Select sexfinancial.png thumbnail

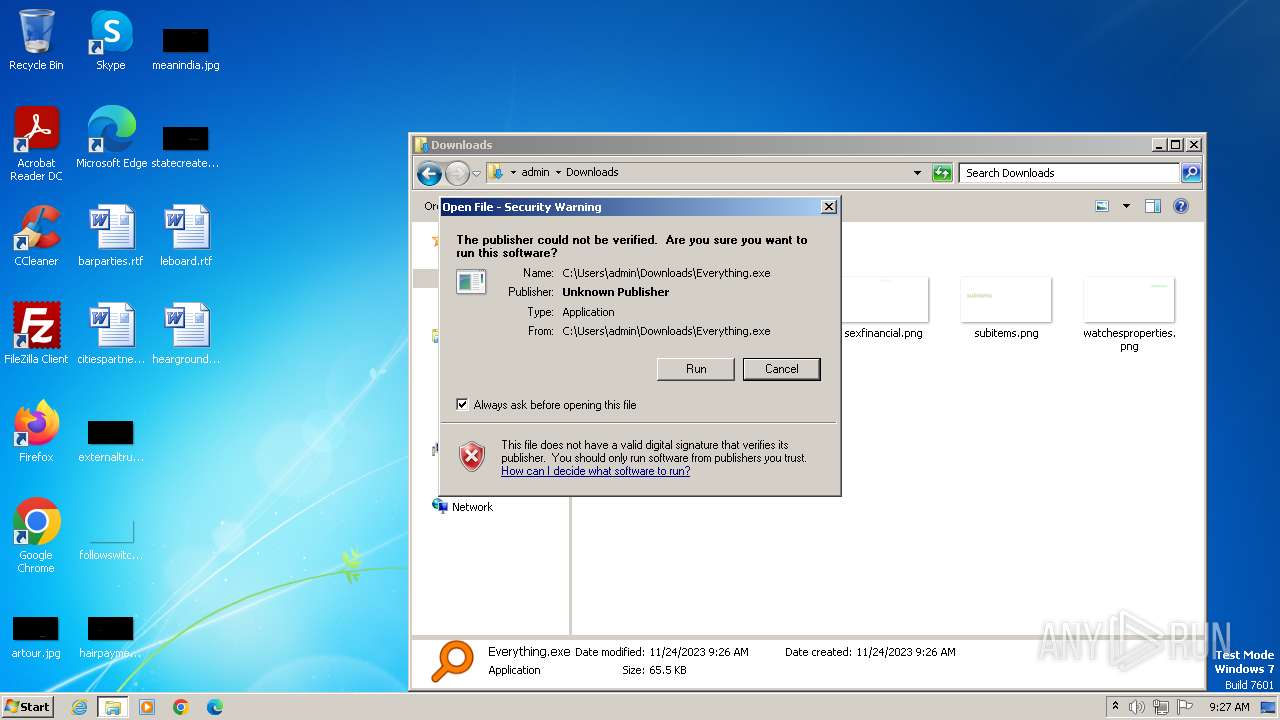(883, 309)
